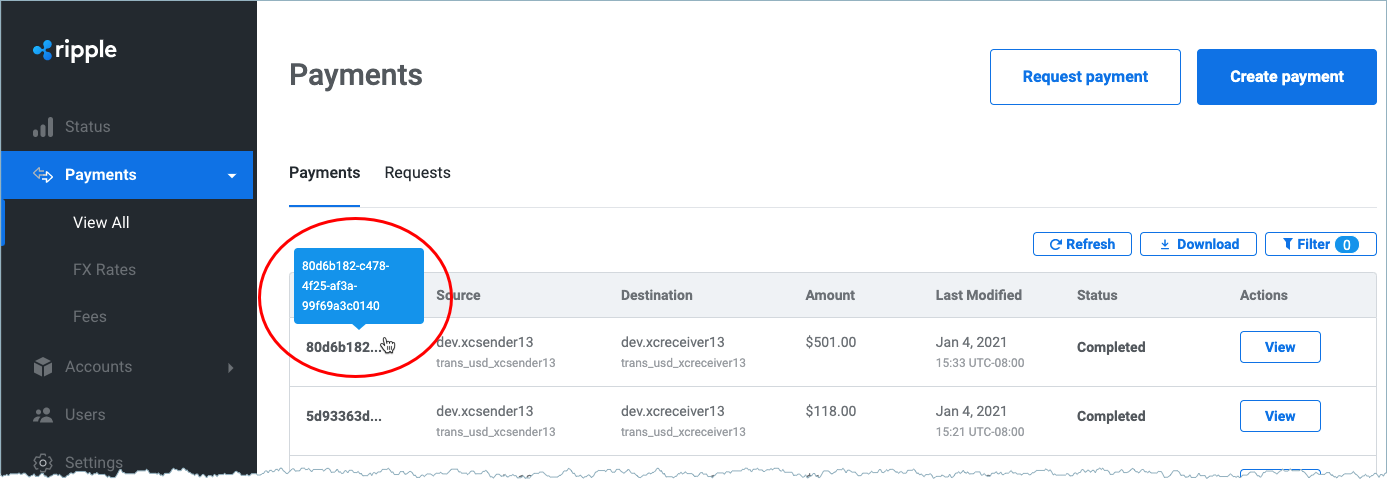Click the Amount column header
The image size is (1387, 479).
830,295
